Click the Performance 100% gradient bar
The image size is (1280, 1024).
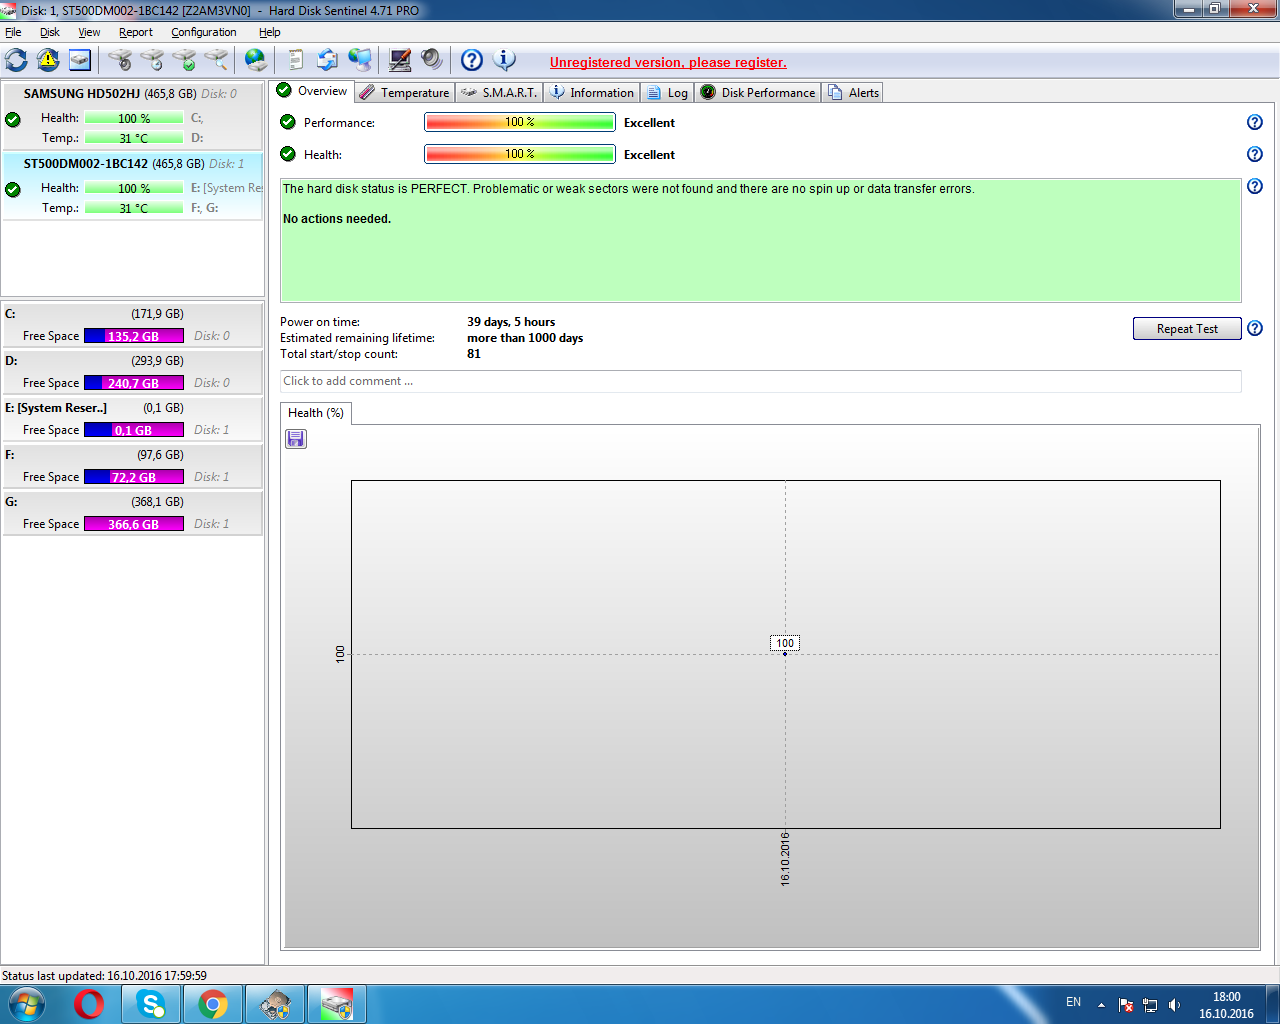click(x=520, y=122)
